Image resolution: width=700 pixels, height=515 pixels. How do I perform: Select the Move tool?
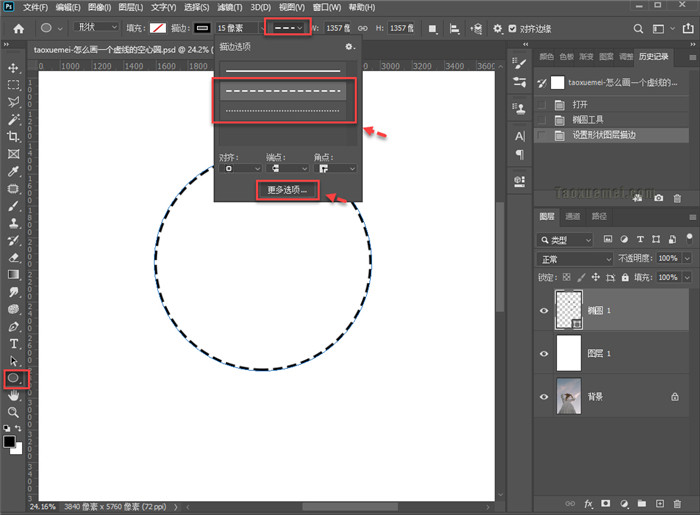[13, 68]
